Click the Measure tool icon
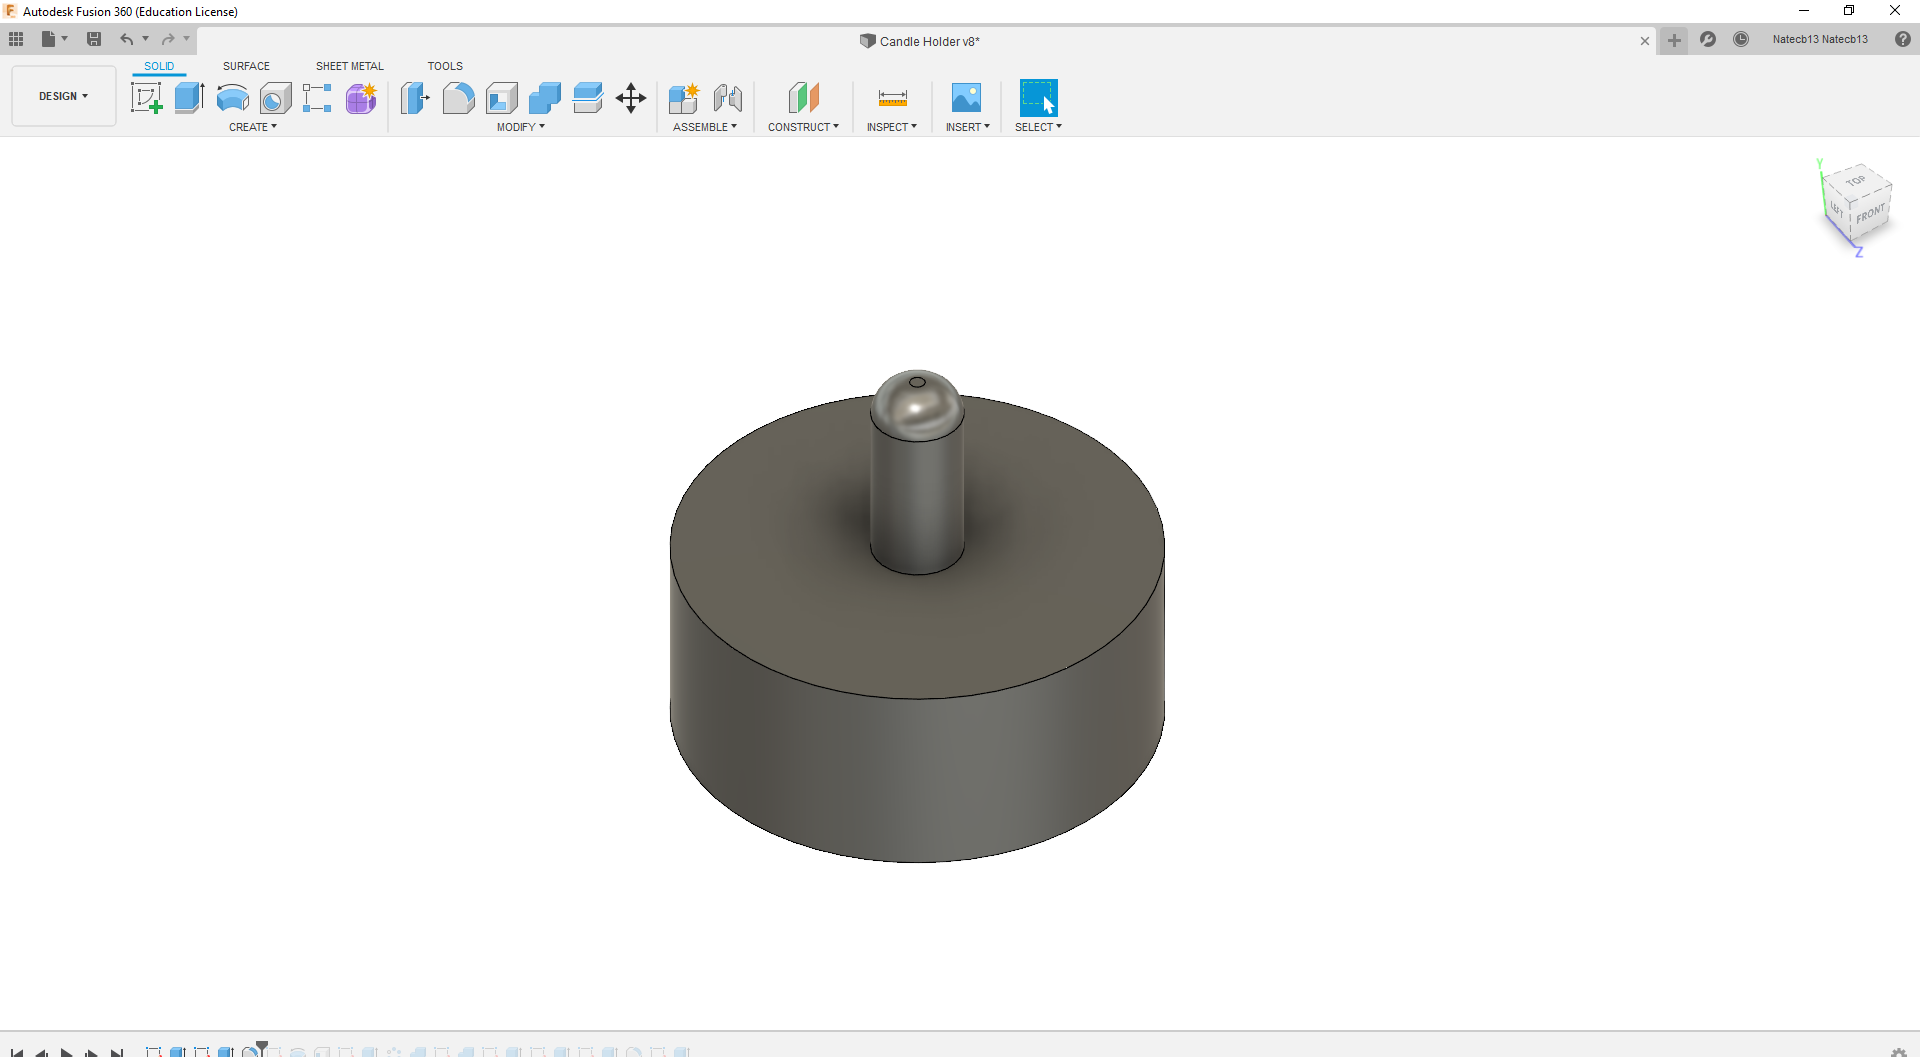Viewport: 1920px width, 1057px height. point(892,98)
